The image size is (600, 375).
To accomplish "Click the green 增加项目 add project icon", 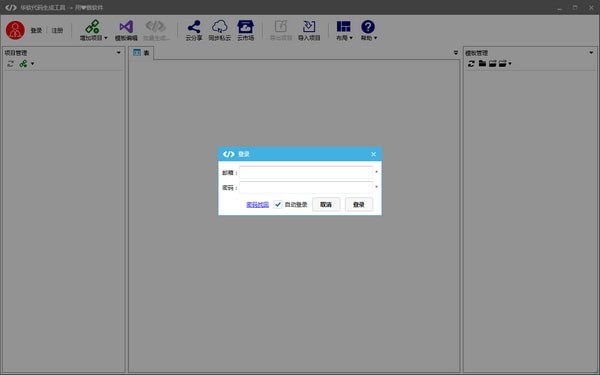I will click(x=92, y=26).
